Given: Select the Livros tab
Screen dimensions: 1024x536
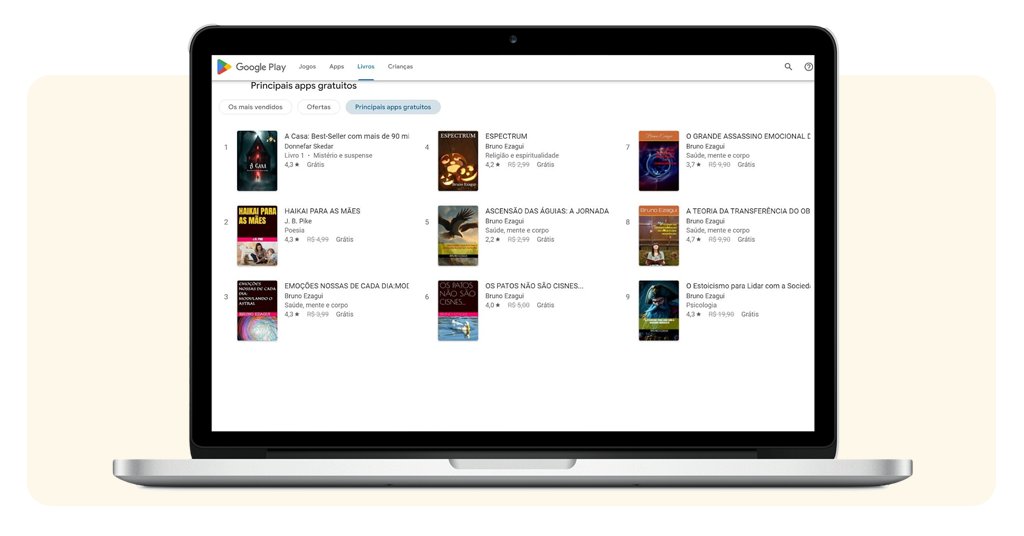Looking at the screenshot, I should 366,67.
